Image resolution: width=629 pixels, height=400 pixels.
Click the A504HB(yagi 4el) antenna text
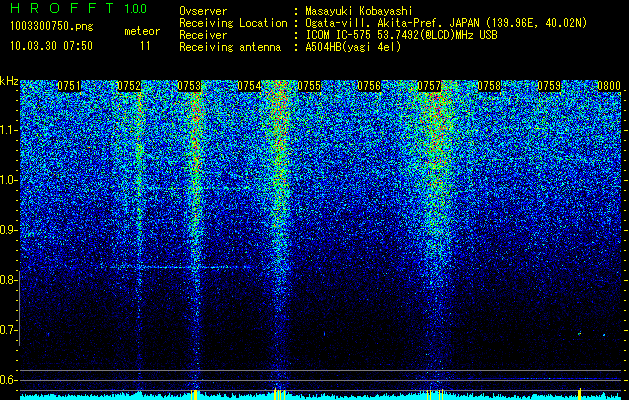(353, 47)
